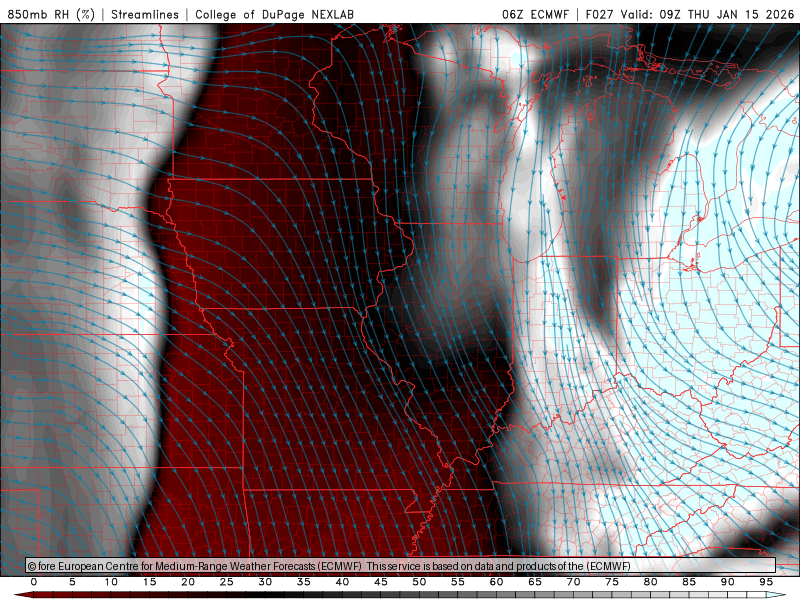The height and width of the screenshot is (600, 800).
Task: Click the "55" humidity scale label
Action: 458,582
